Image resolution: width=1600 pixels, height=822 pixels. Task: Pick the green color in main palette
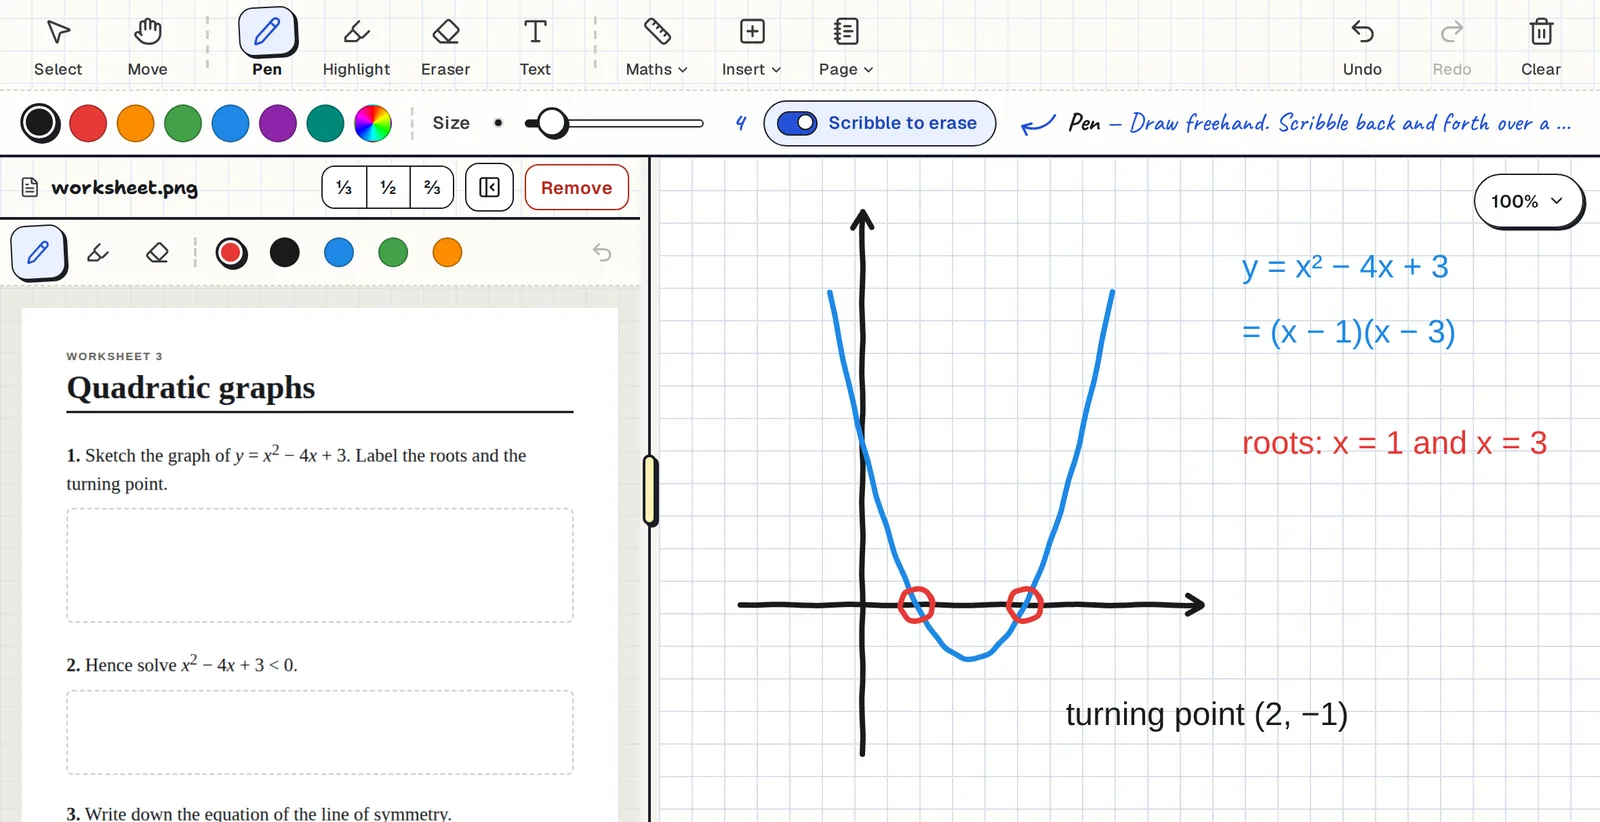[183, 123]
